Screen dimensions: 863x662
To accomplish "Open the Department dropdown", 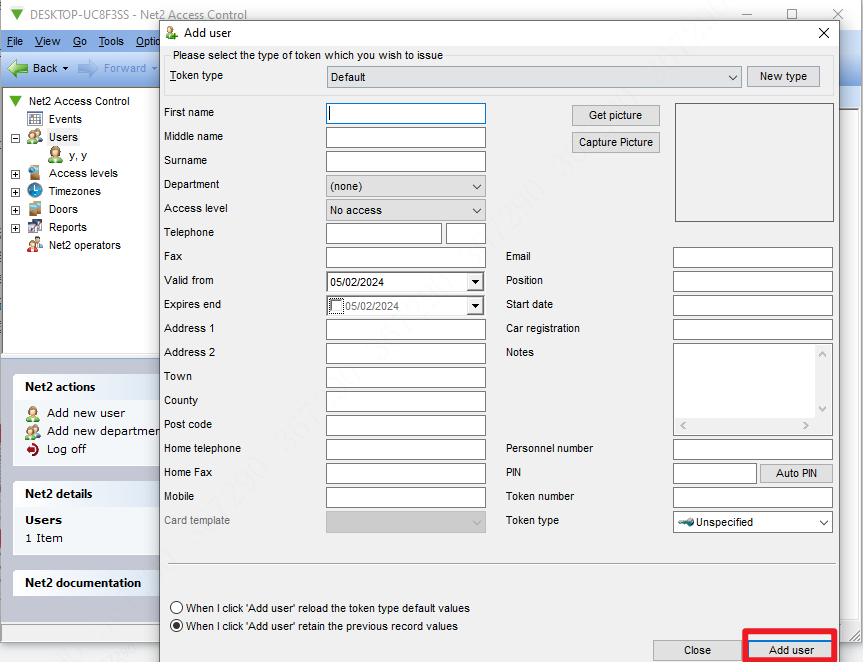I will [x=405, y=186].
